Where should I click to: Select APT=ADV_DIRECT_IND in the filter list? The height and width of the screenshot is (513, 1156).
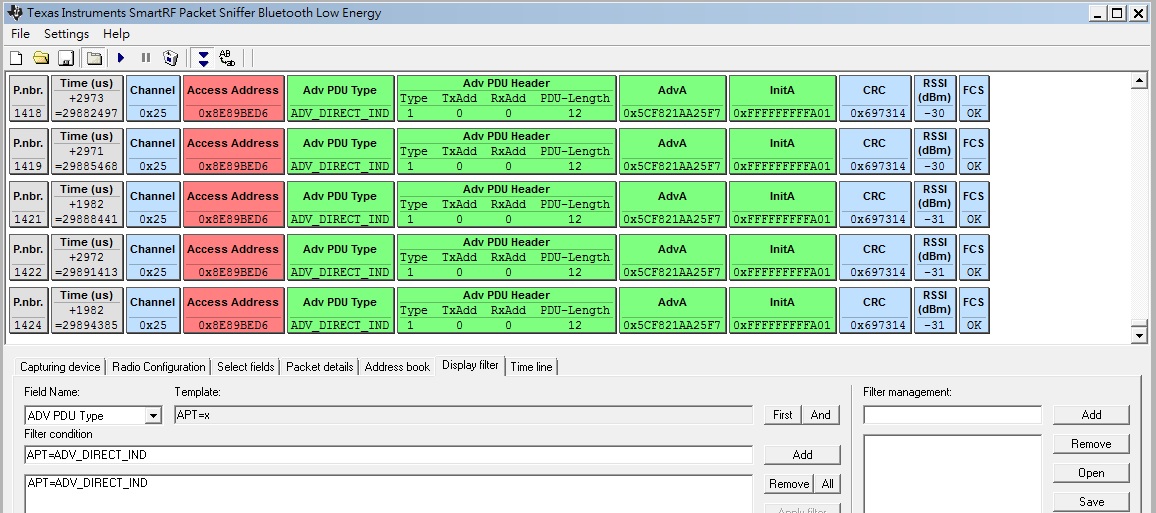(87, 484)
